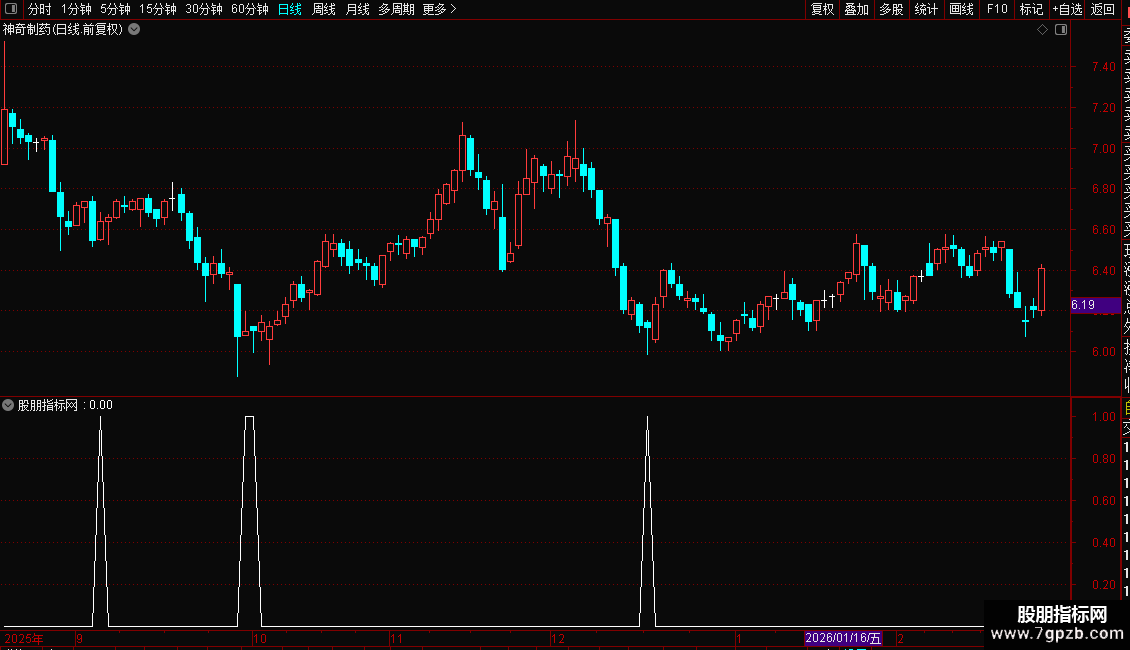
Task: Switch to 日线 daily chart
Action: pos(290,9)
